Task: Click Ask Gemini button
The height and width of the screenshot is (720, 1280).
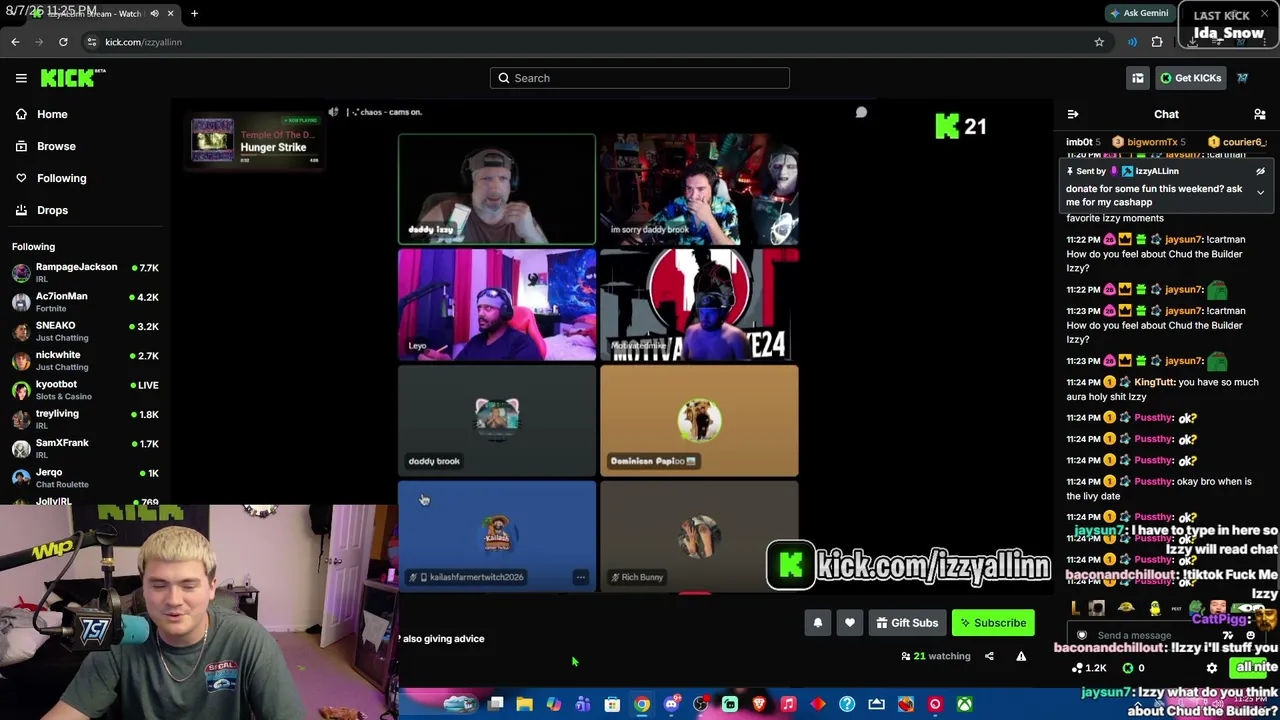Action: click(x=1139, y=14)
